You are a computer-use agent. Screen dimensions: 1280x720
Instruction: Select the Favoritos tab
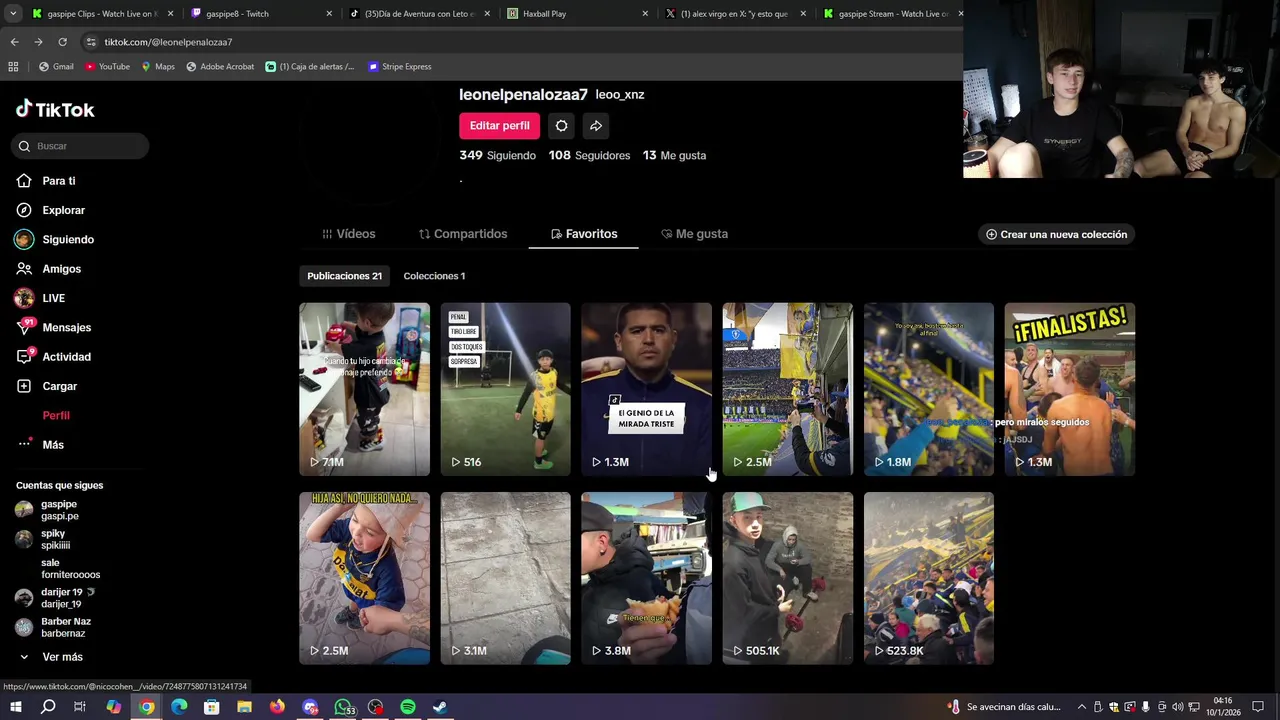click(x=584, y=234)
